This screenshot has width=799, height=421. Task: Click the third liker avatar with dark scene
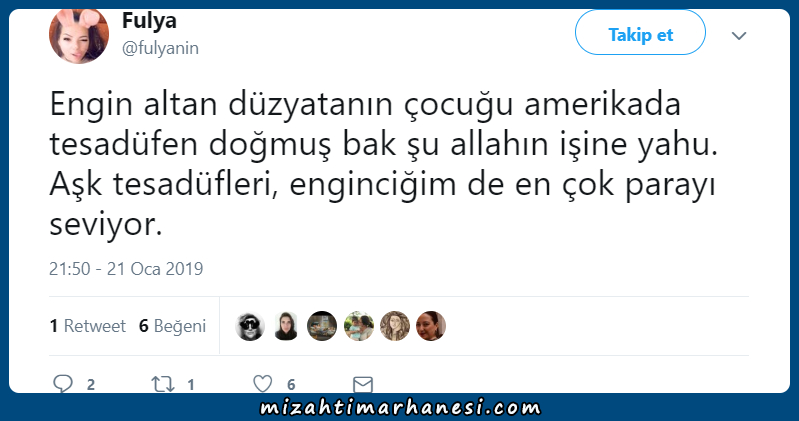[x=322, y=326]
